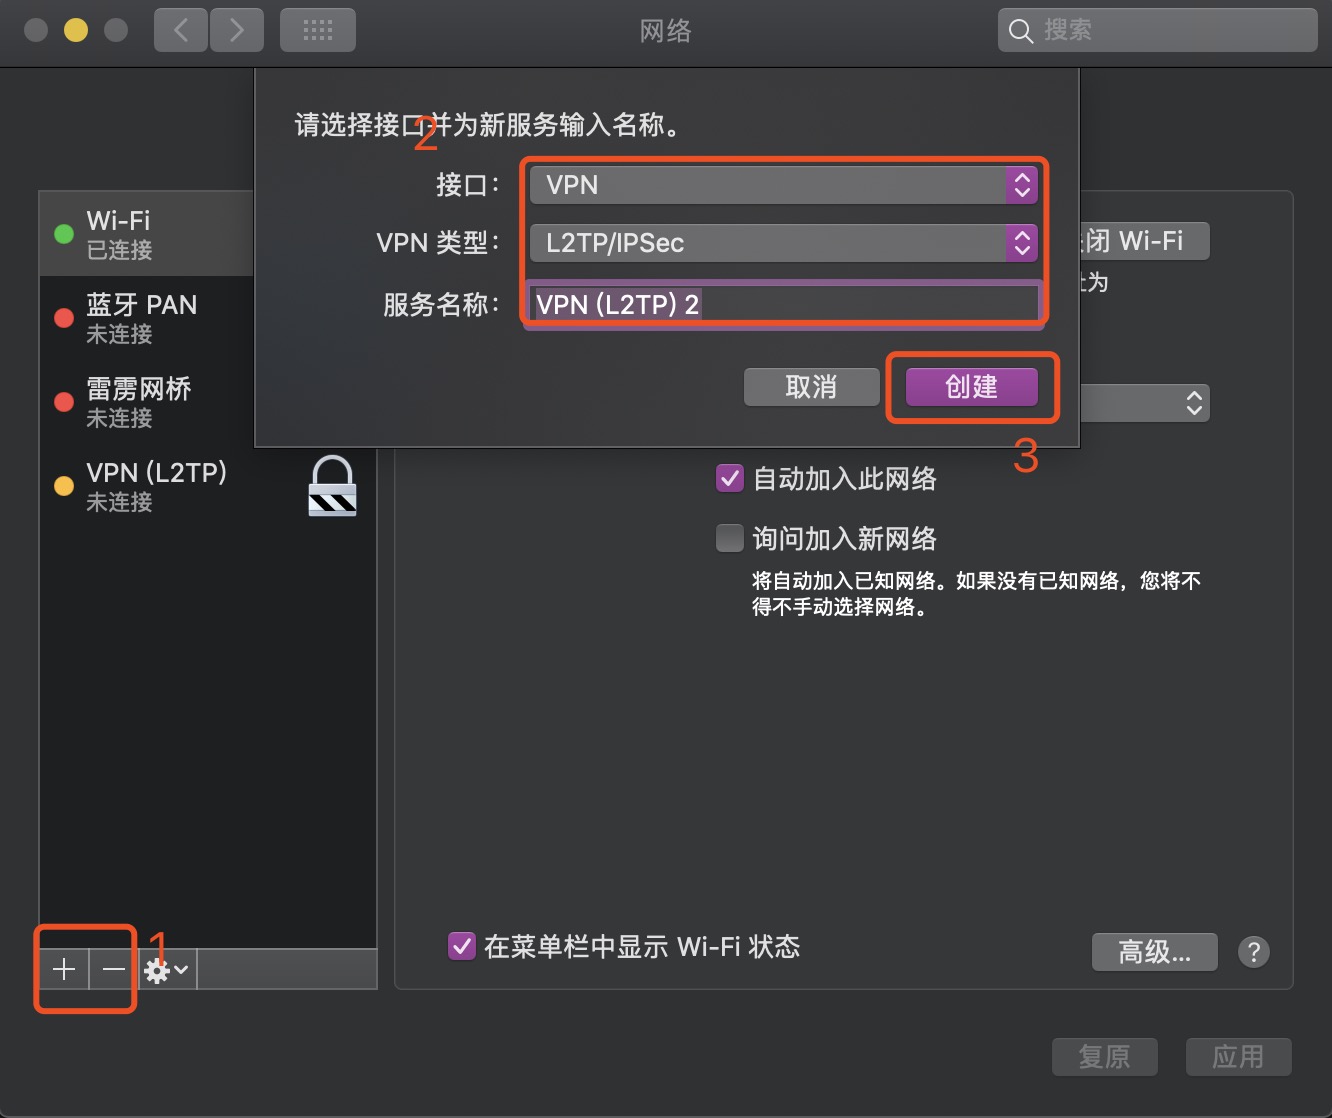Toggle the 自动加入此网络 checkbox
This screenshot has height=1118, width=1332.
(730, 479)
